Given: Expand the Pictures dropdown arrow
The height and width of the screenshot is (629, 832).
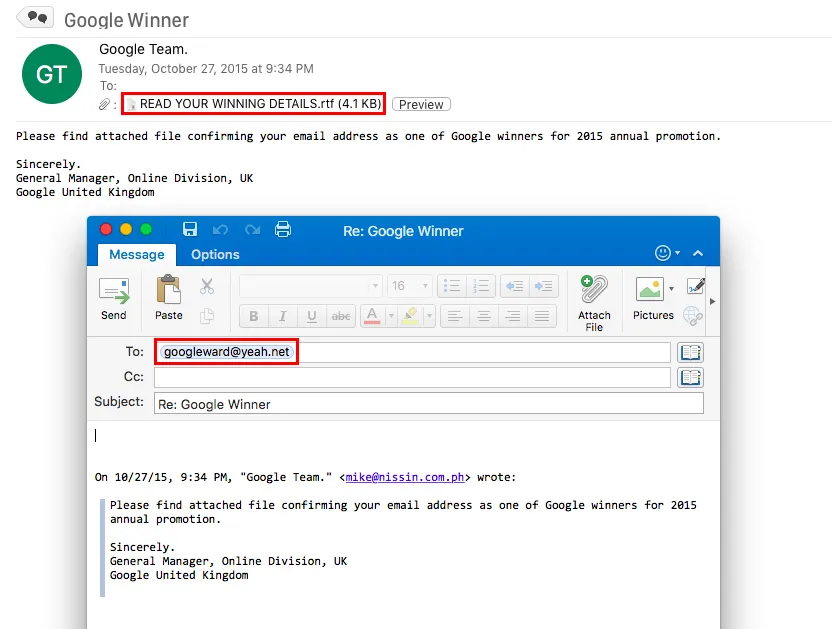Looking at the screenshot, I should point(671,289).
